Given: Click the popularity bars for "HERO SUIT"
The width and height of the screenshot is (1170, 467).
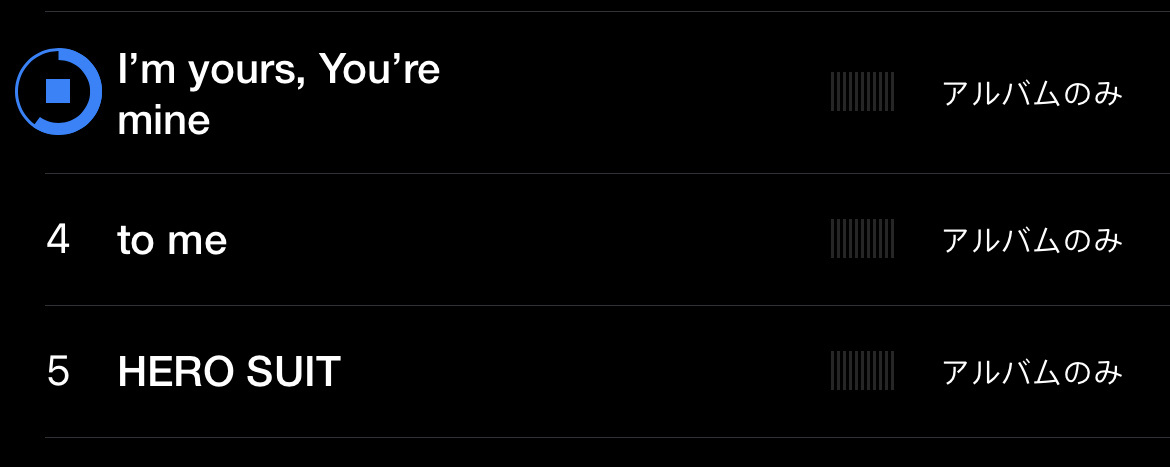Looking at the screenshot, I should [x=862, y=371].
